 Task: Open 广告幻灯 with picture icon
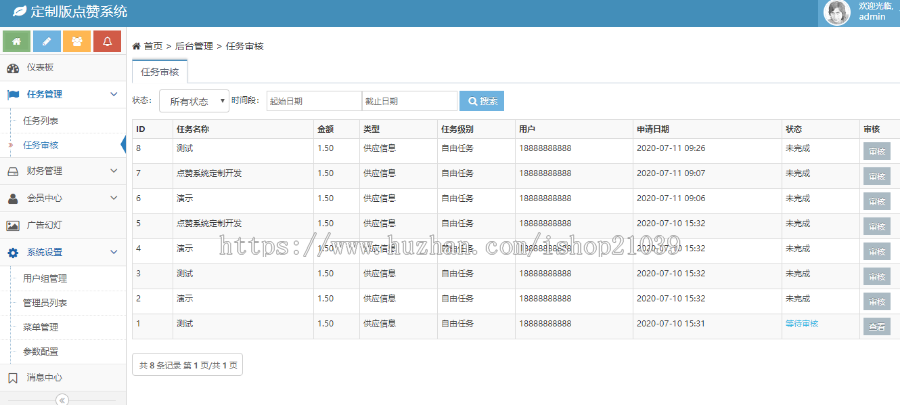(44, 226)
